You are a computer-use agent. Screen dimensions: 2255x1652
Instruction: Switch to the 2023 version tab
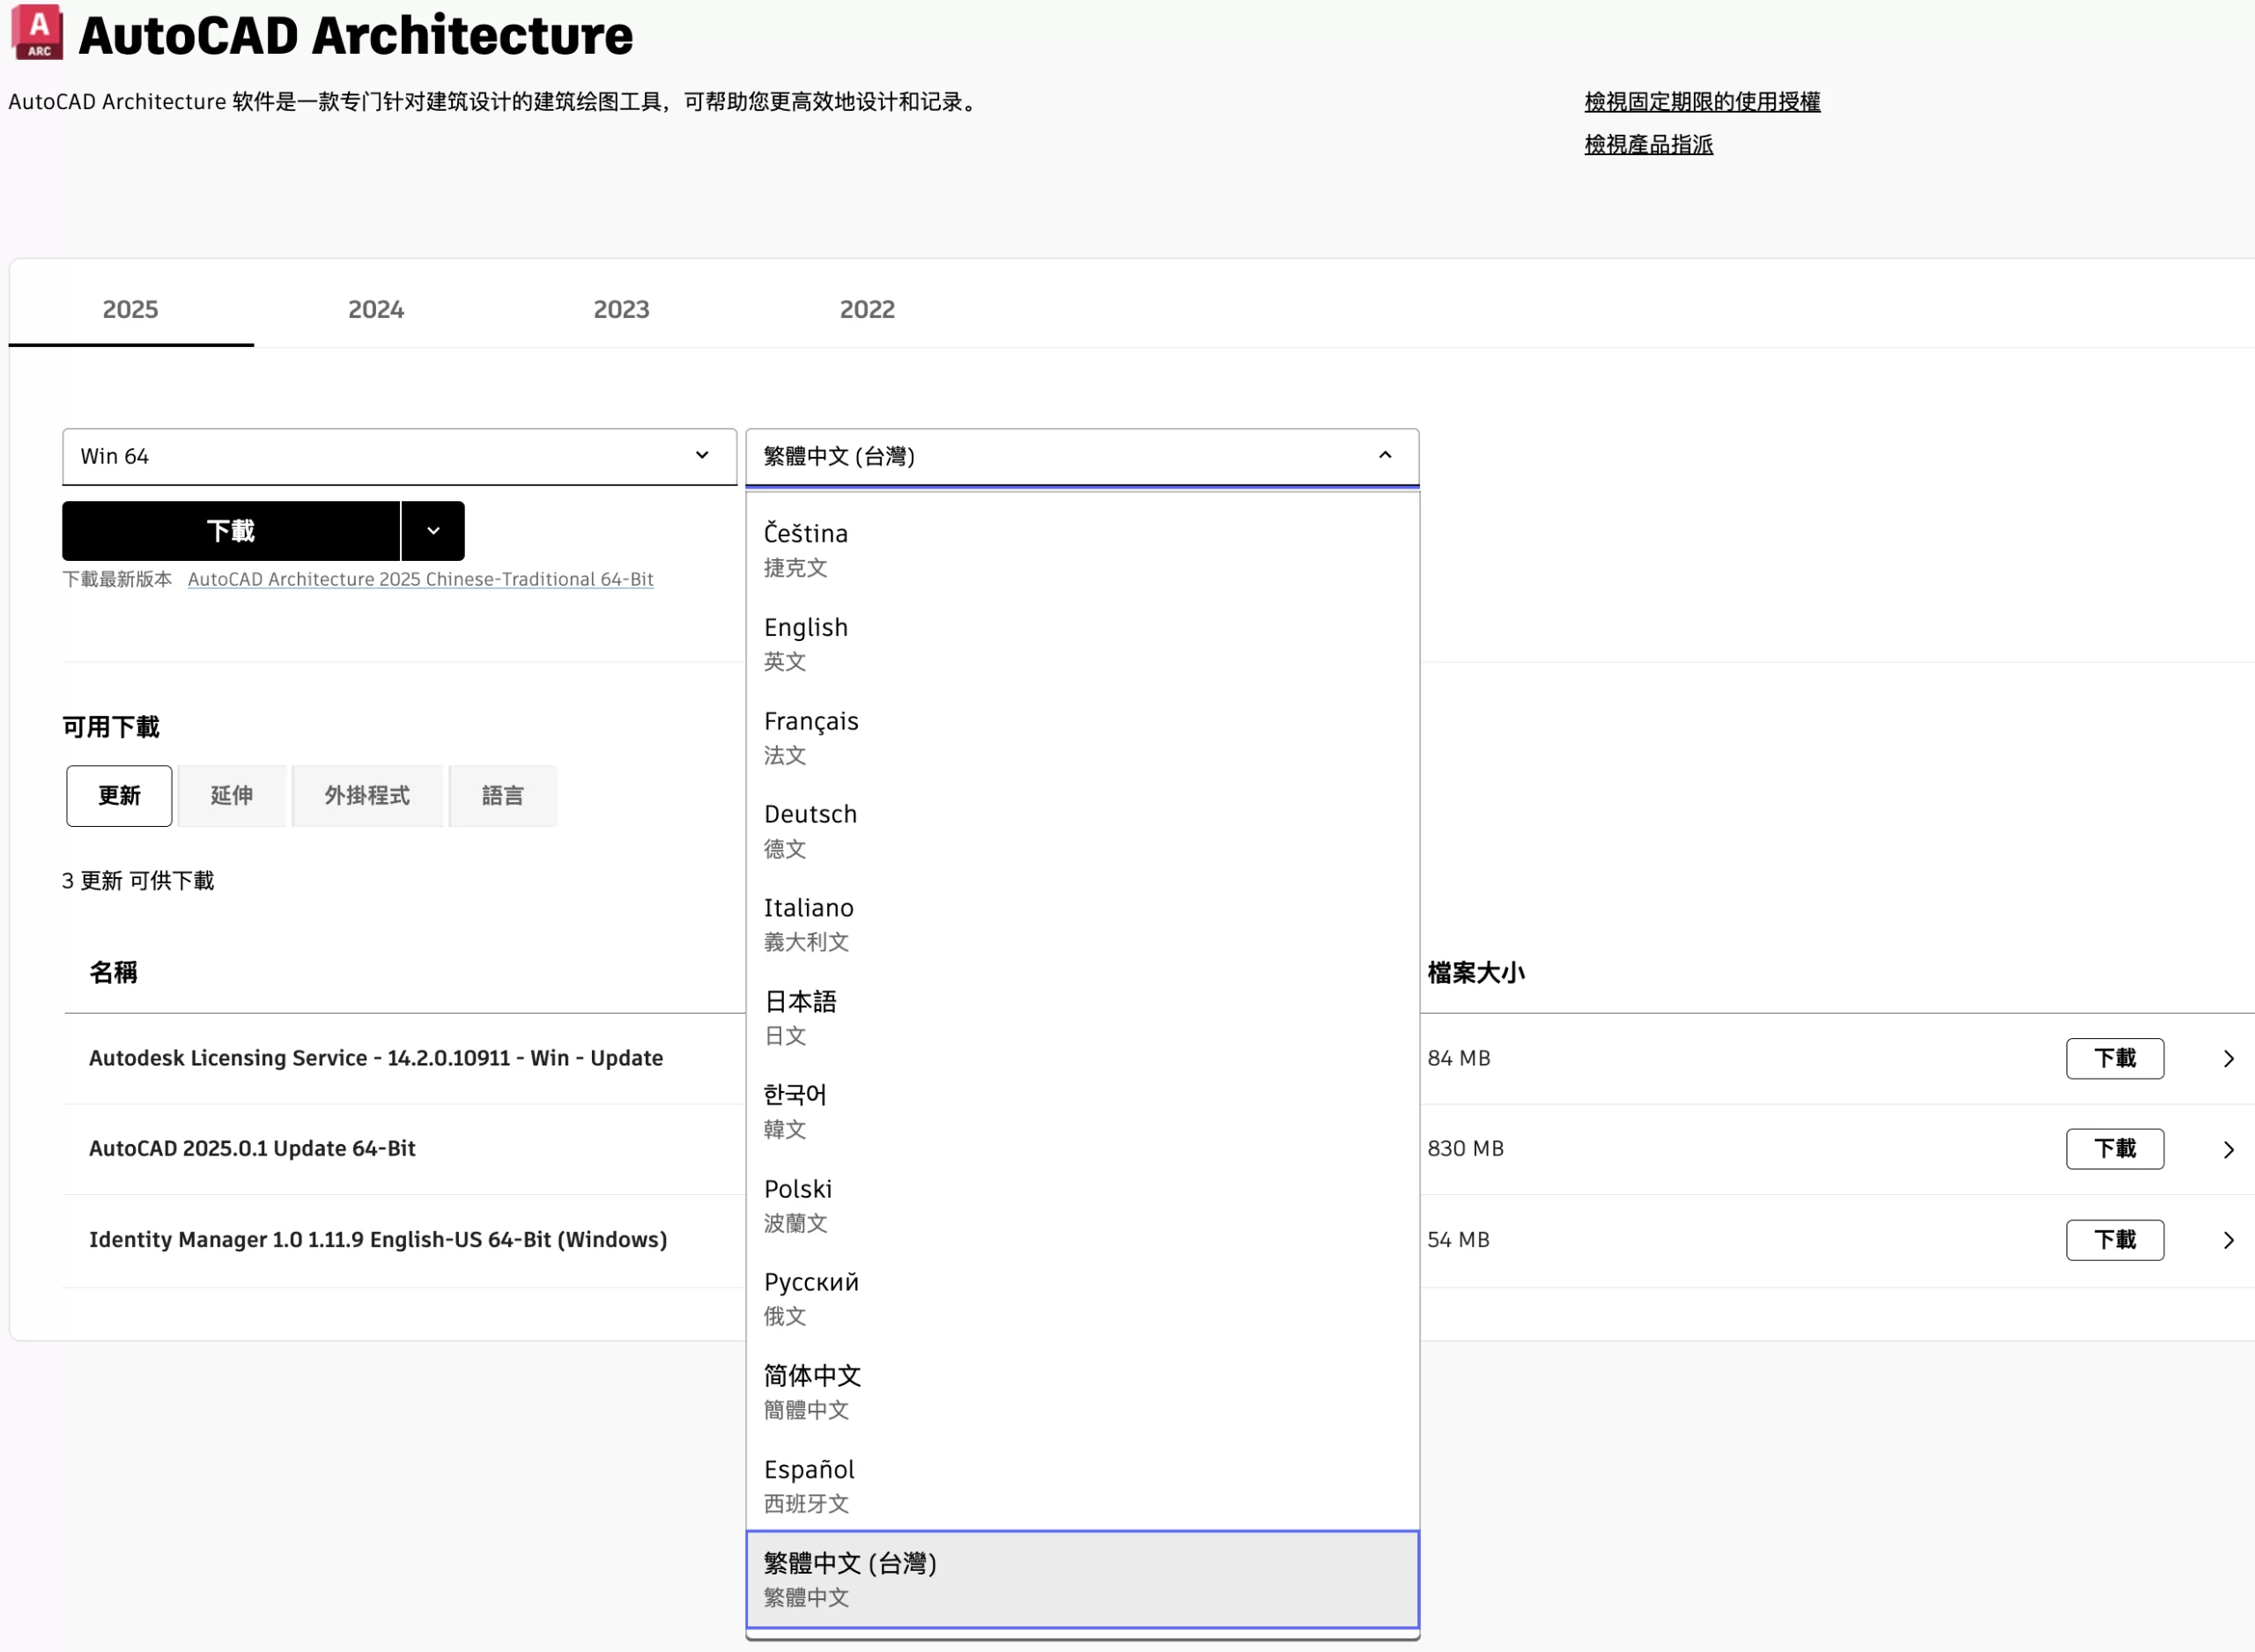click(621, 309)
